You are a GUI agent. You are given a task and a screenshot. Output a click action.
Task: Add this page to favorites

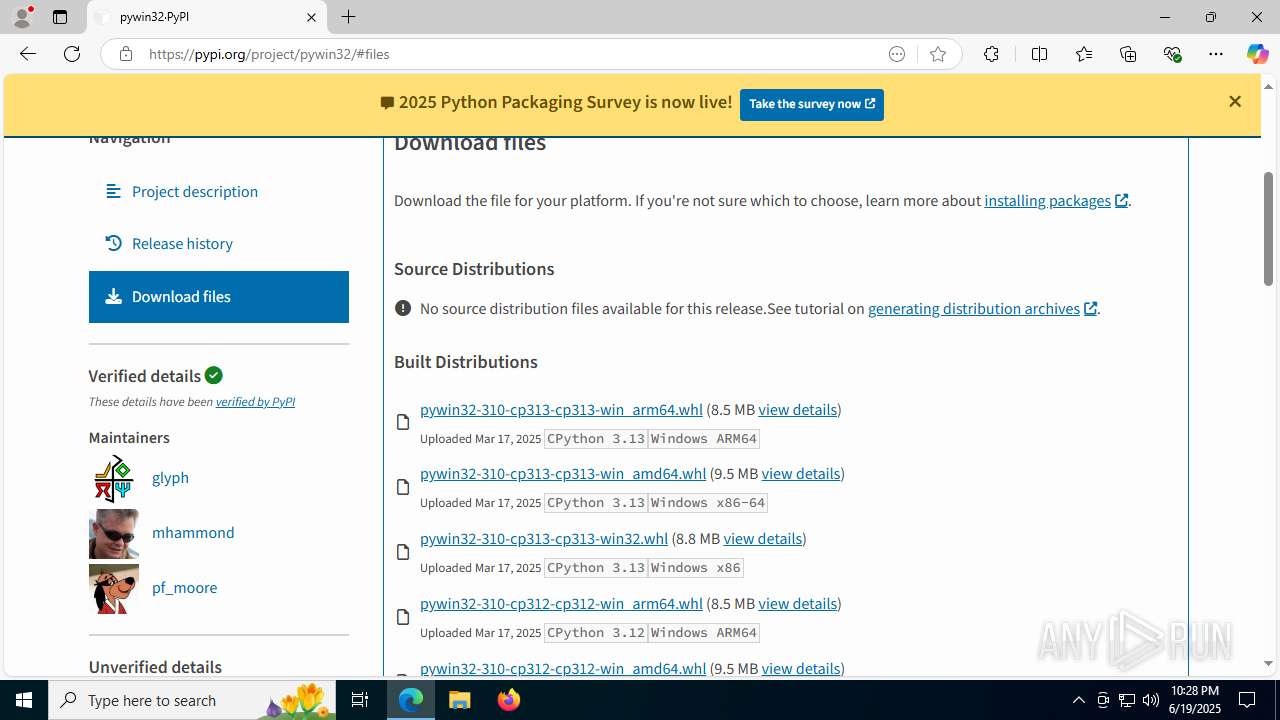pyautogui.click(x=937, y=54)
